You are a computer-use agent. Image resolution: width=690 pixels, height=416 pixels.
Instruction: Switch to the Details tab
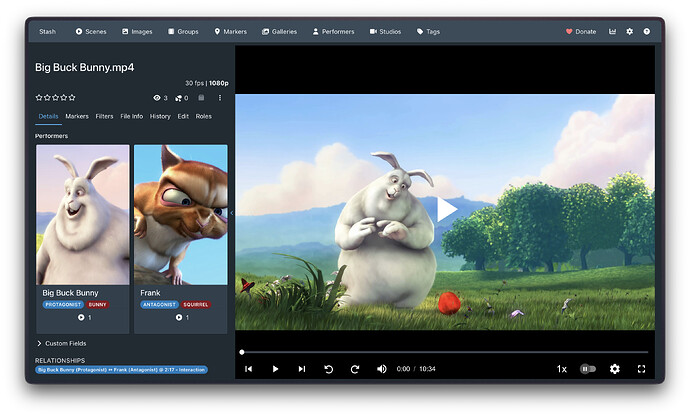[48, 116]
